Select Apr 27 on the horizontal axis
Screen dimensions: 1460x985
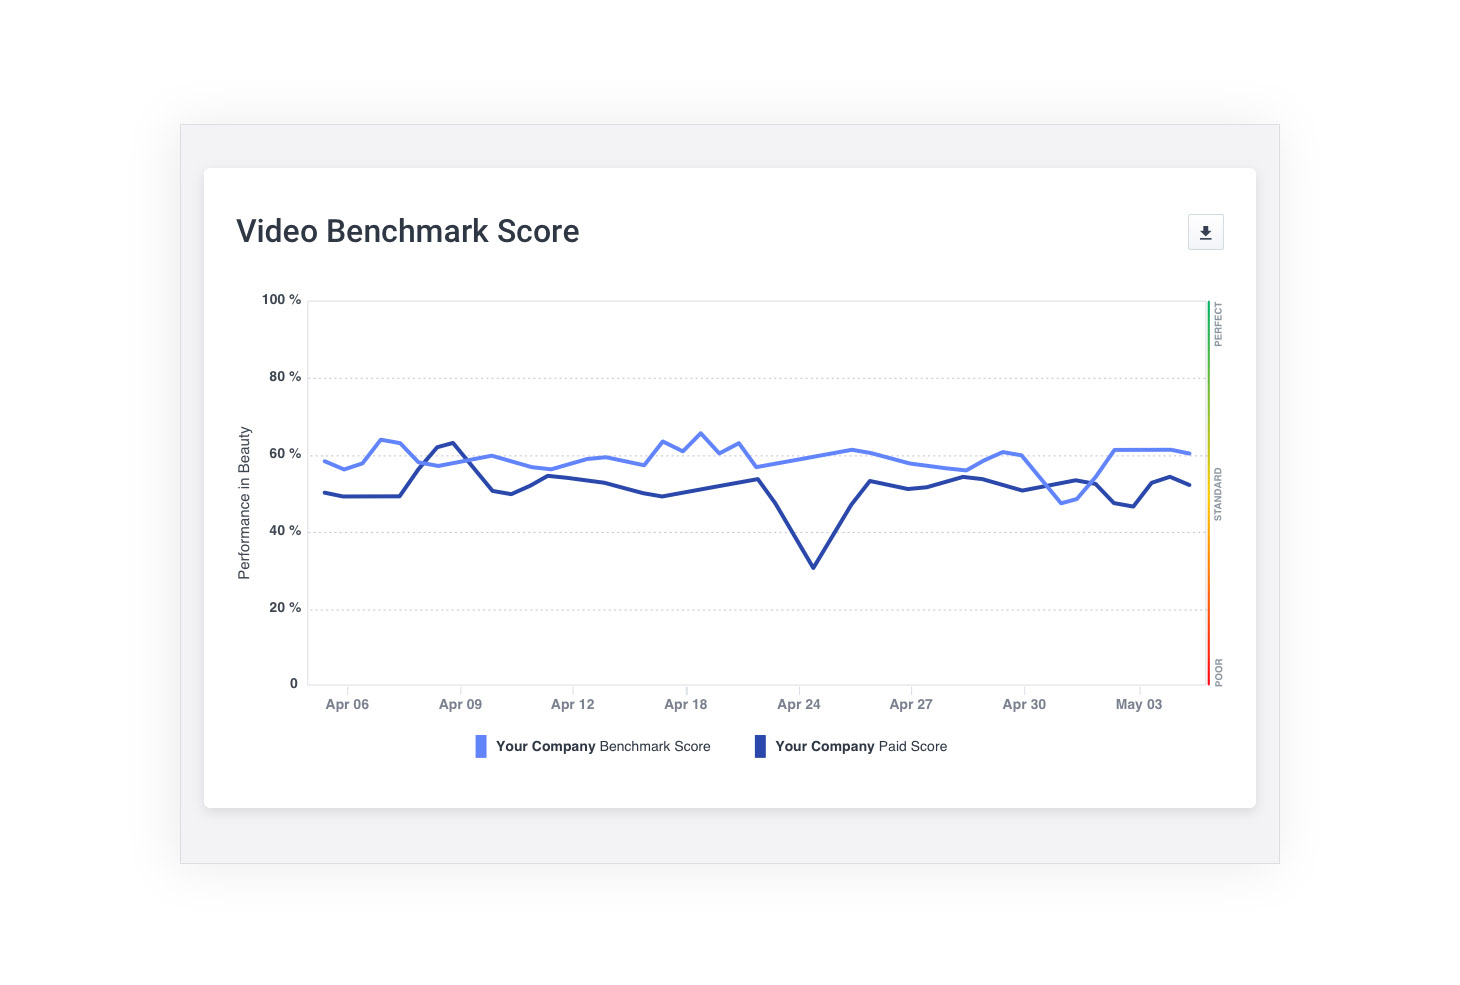911,704
